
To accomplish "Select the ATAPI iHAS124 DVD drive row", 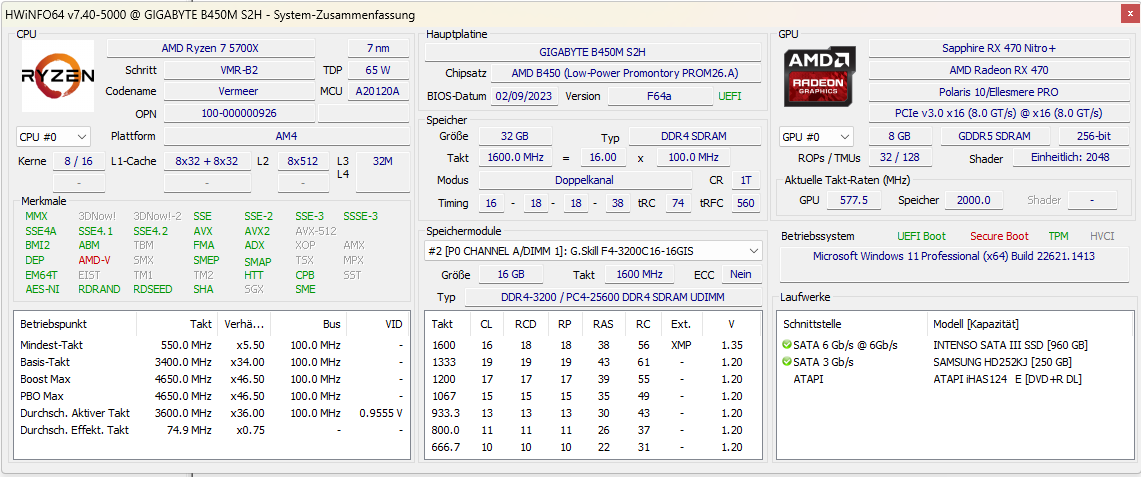I will click(956, 379).
